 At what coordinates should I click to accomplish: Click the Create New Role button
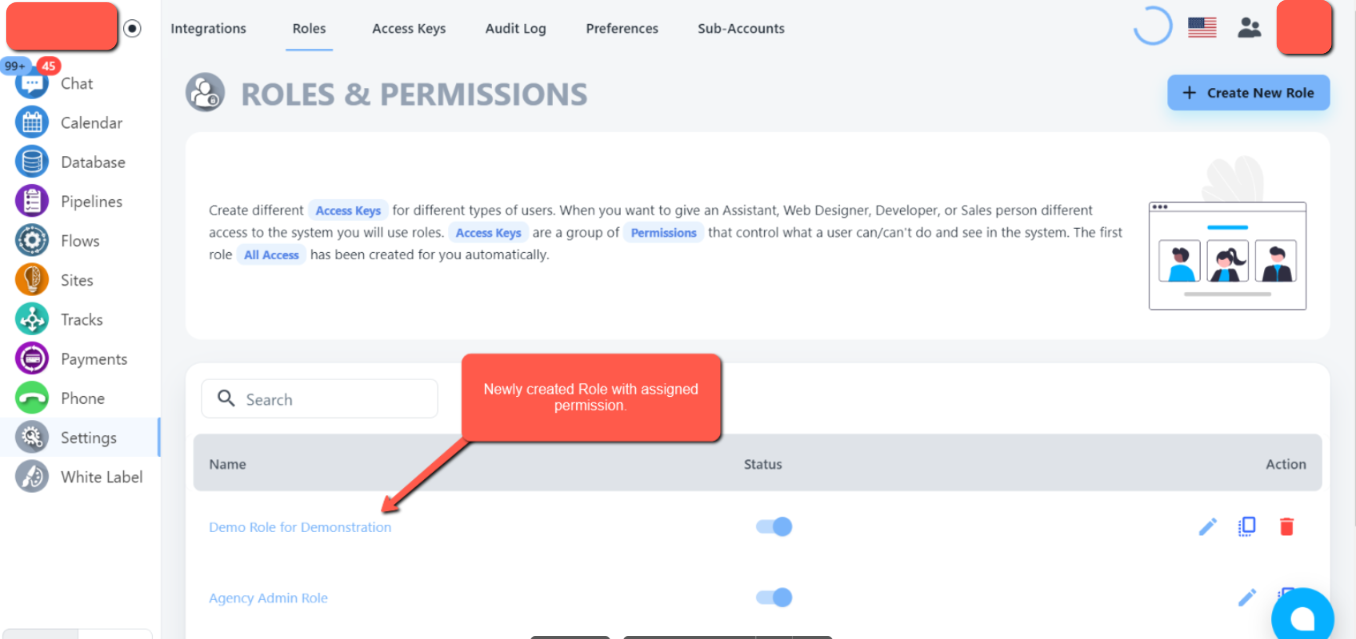pyautogui.click(x=1248, y=93)
